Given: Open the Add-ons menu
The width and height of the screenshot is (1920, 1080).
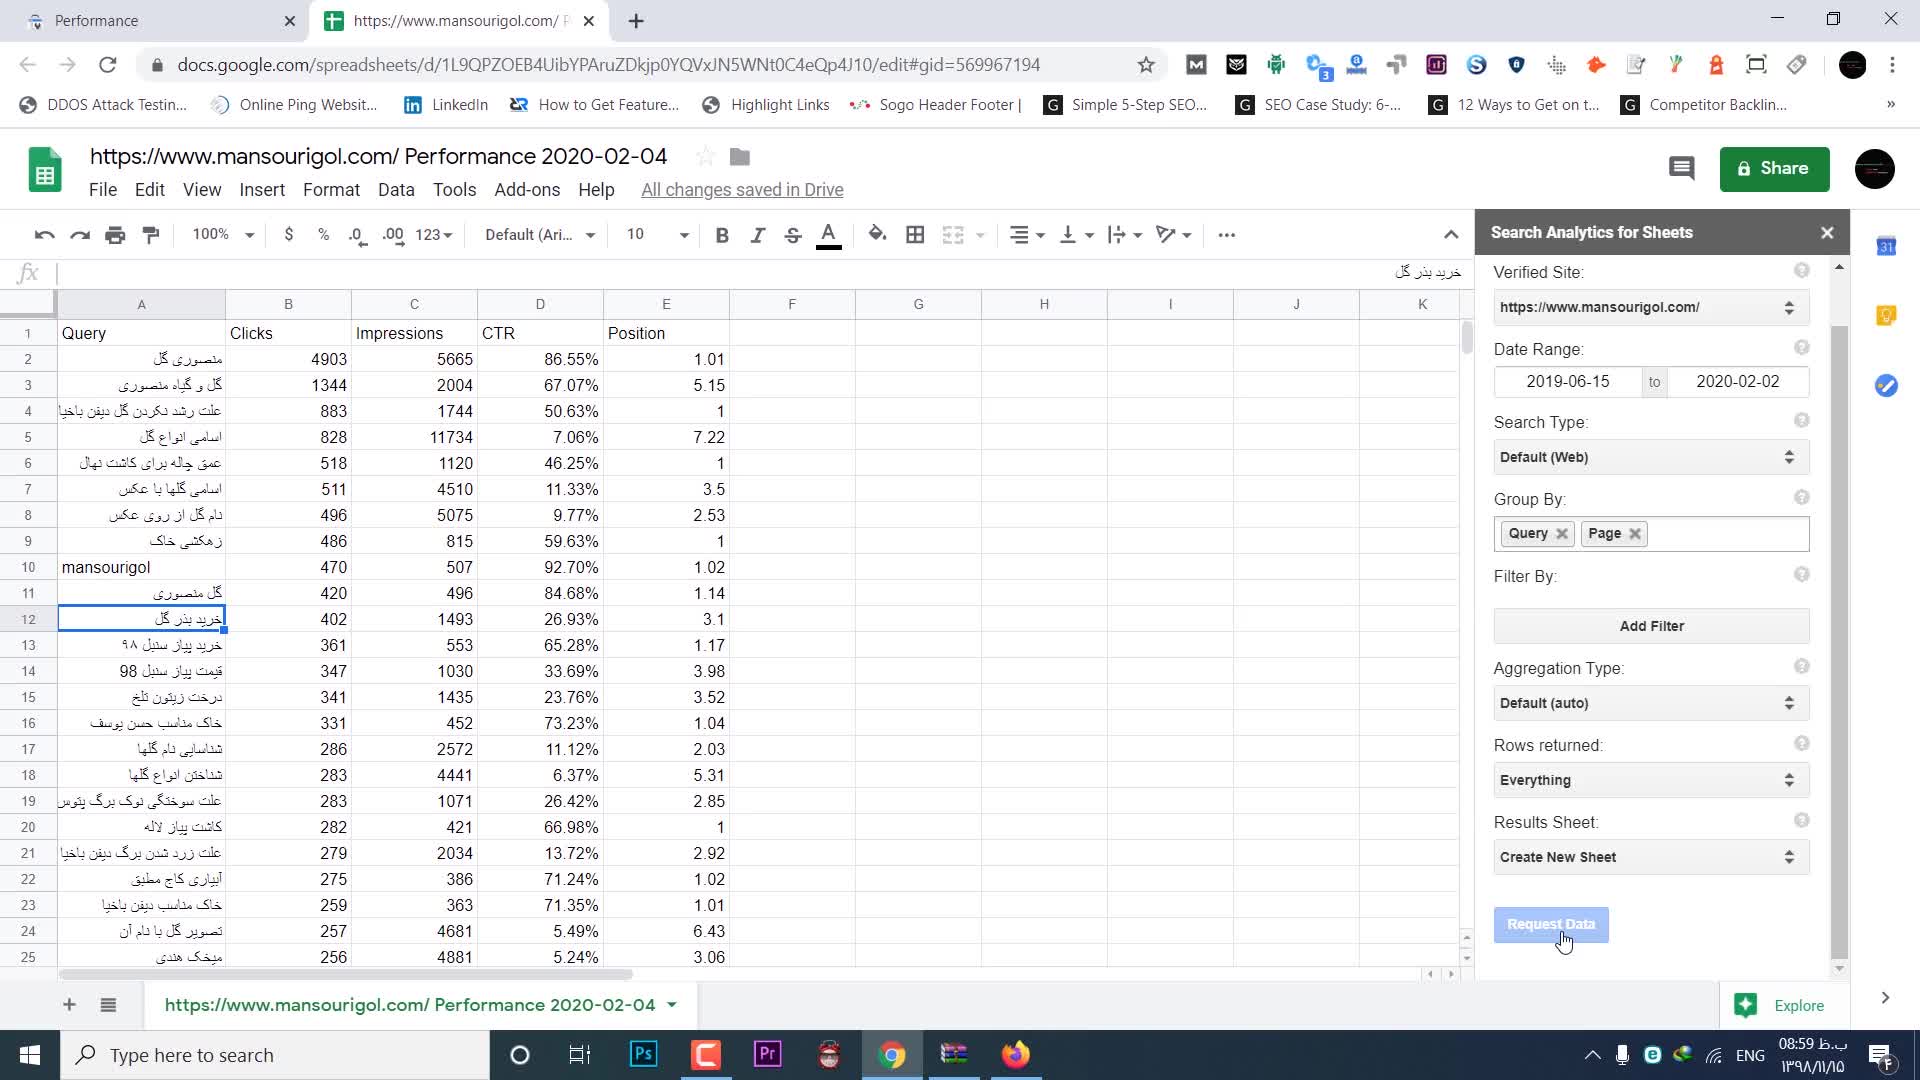Looking at the screenshot, I should click(527, 190).
